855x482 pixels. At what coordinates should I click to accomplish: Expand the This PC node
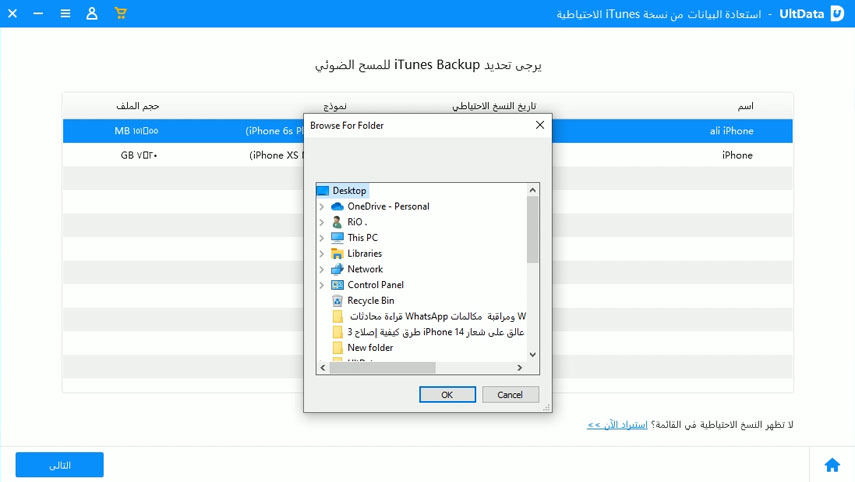322,238
